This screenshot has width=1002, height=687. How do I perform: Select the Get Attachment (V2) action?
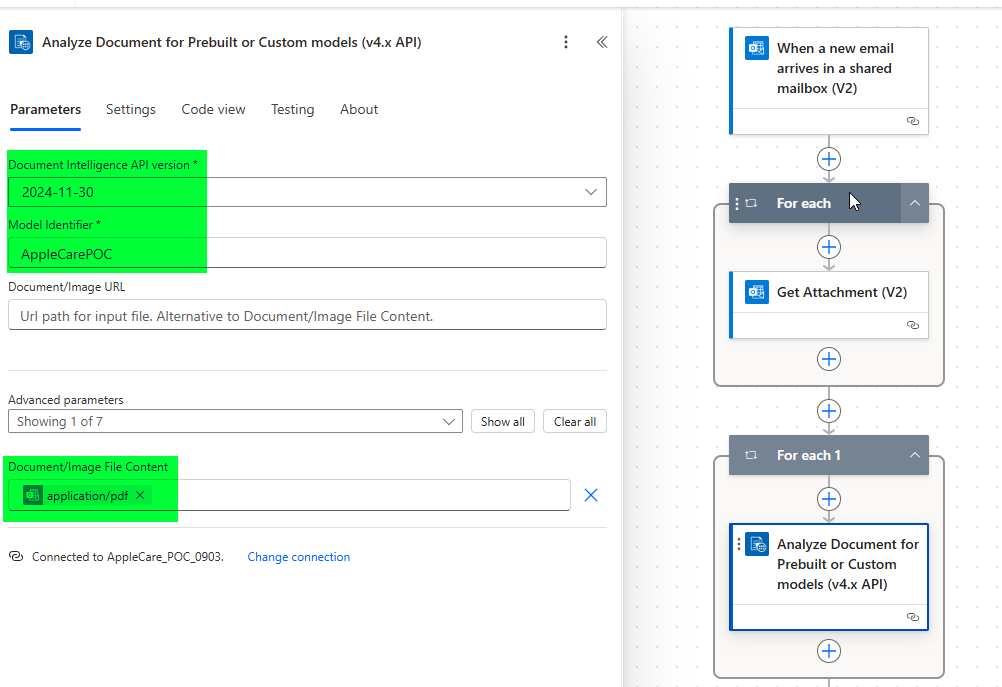829,305
